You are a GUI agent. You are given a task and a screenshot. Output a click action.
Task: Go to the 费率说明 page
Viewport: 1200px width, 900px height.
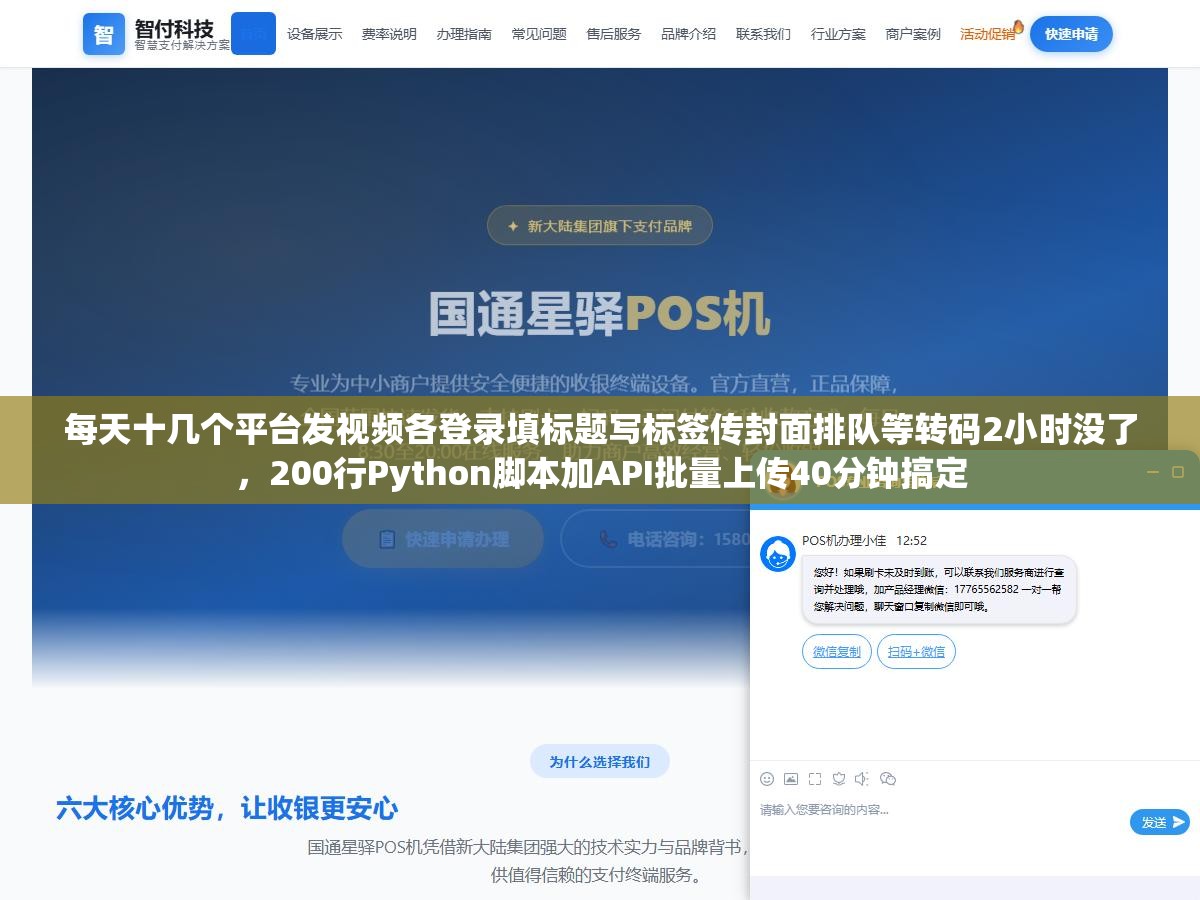click(x=389, y=34)
